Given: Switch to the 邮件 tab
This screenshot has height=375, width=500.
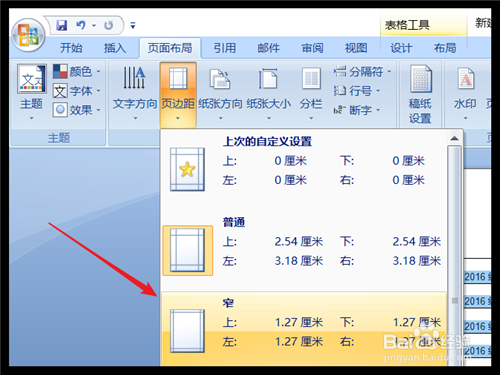Looking at the screenshot, I should (x=268, y=48).
